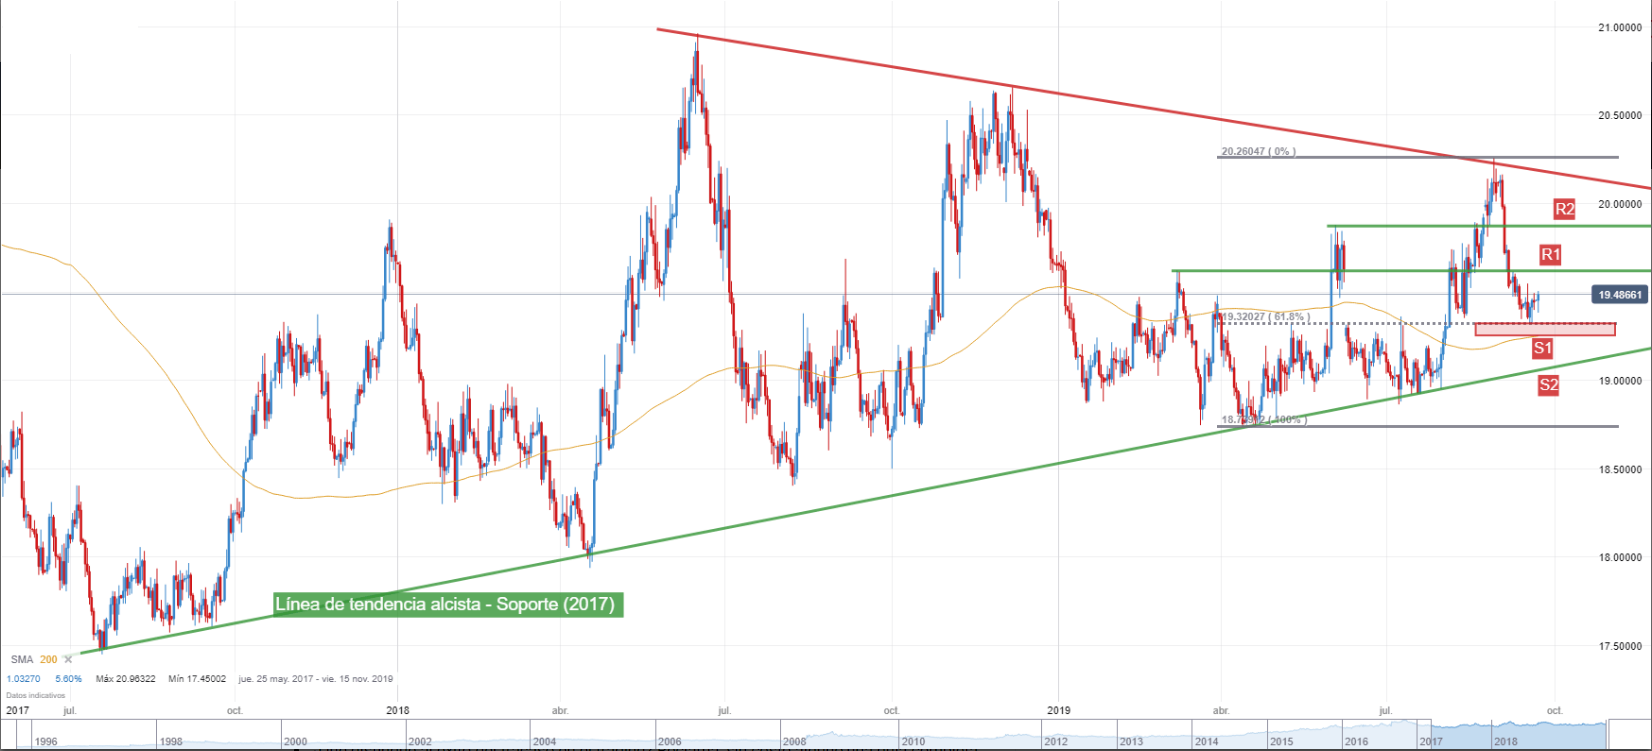Click the S1 support marker

1542,348
